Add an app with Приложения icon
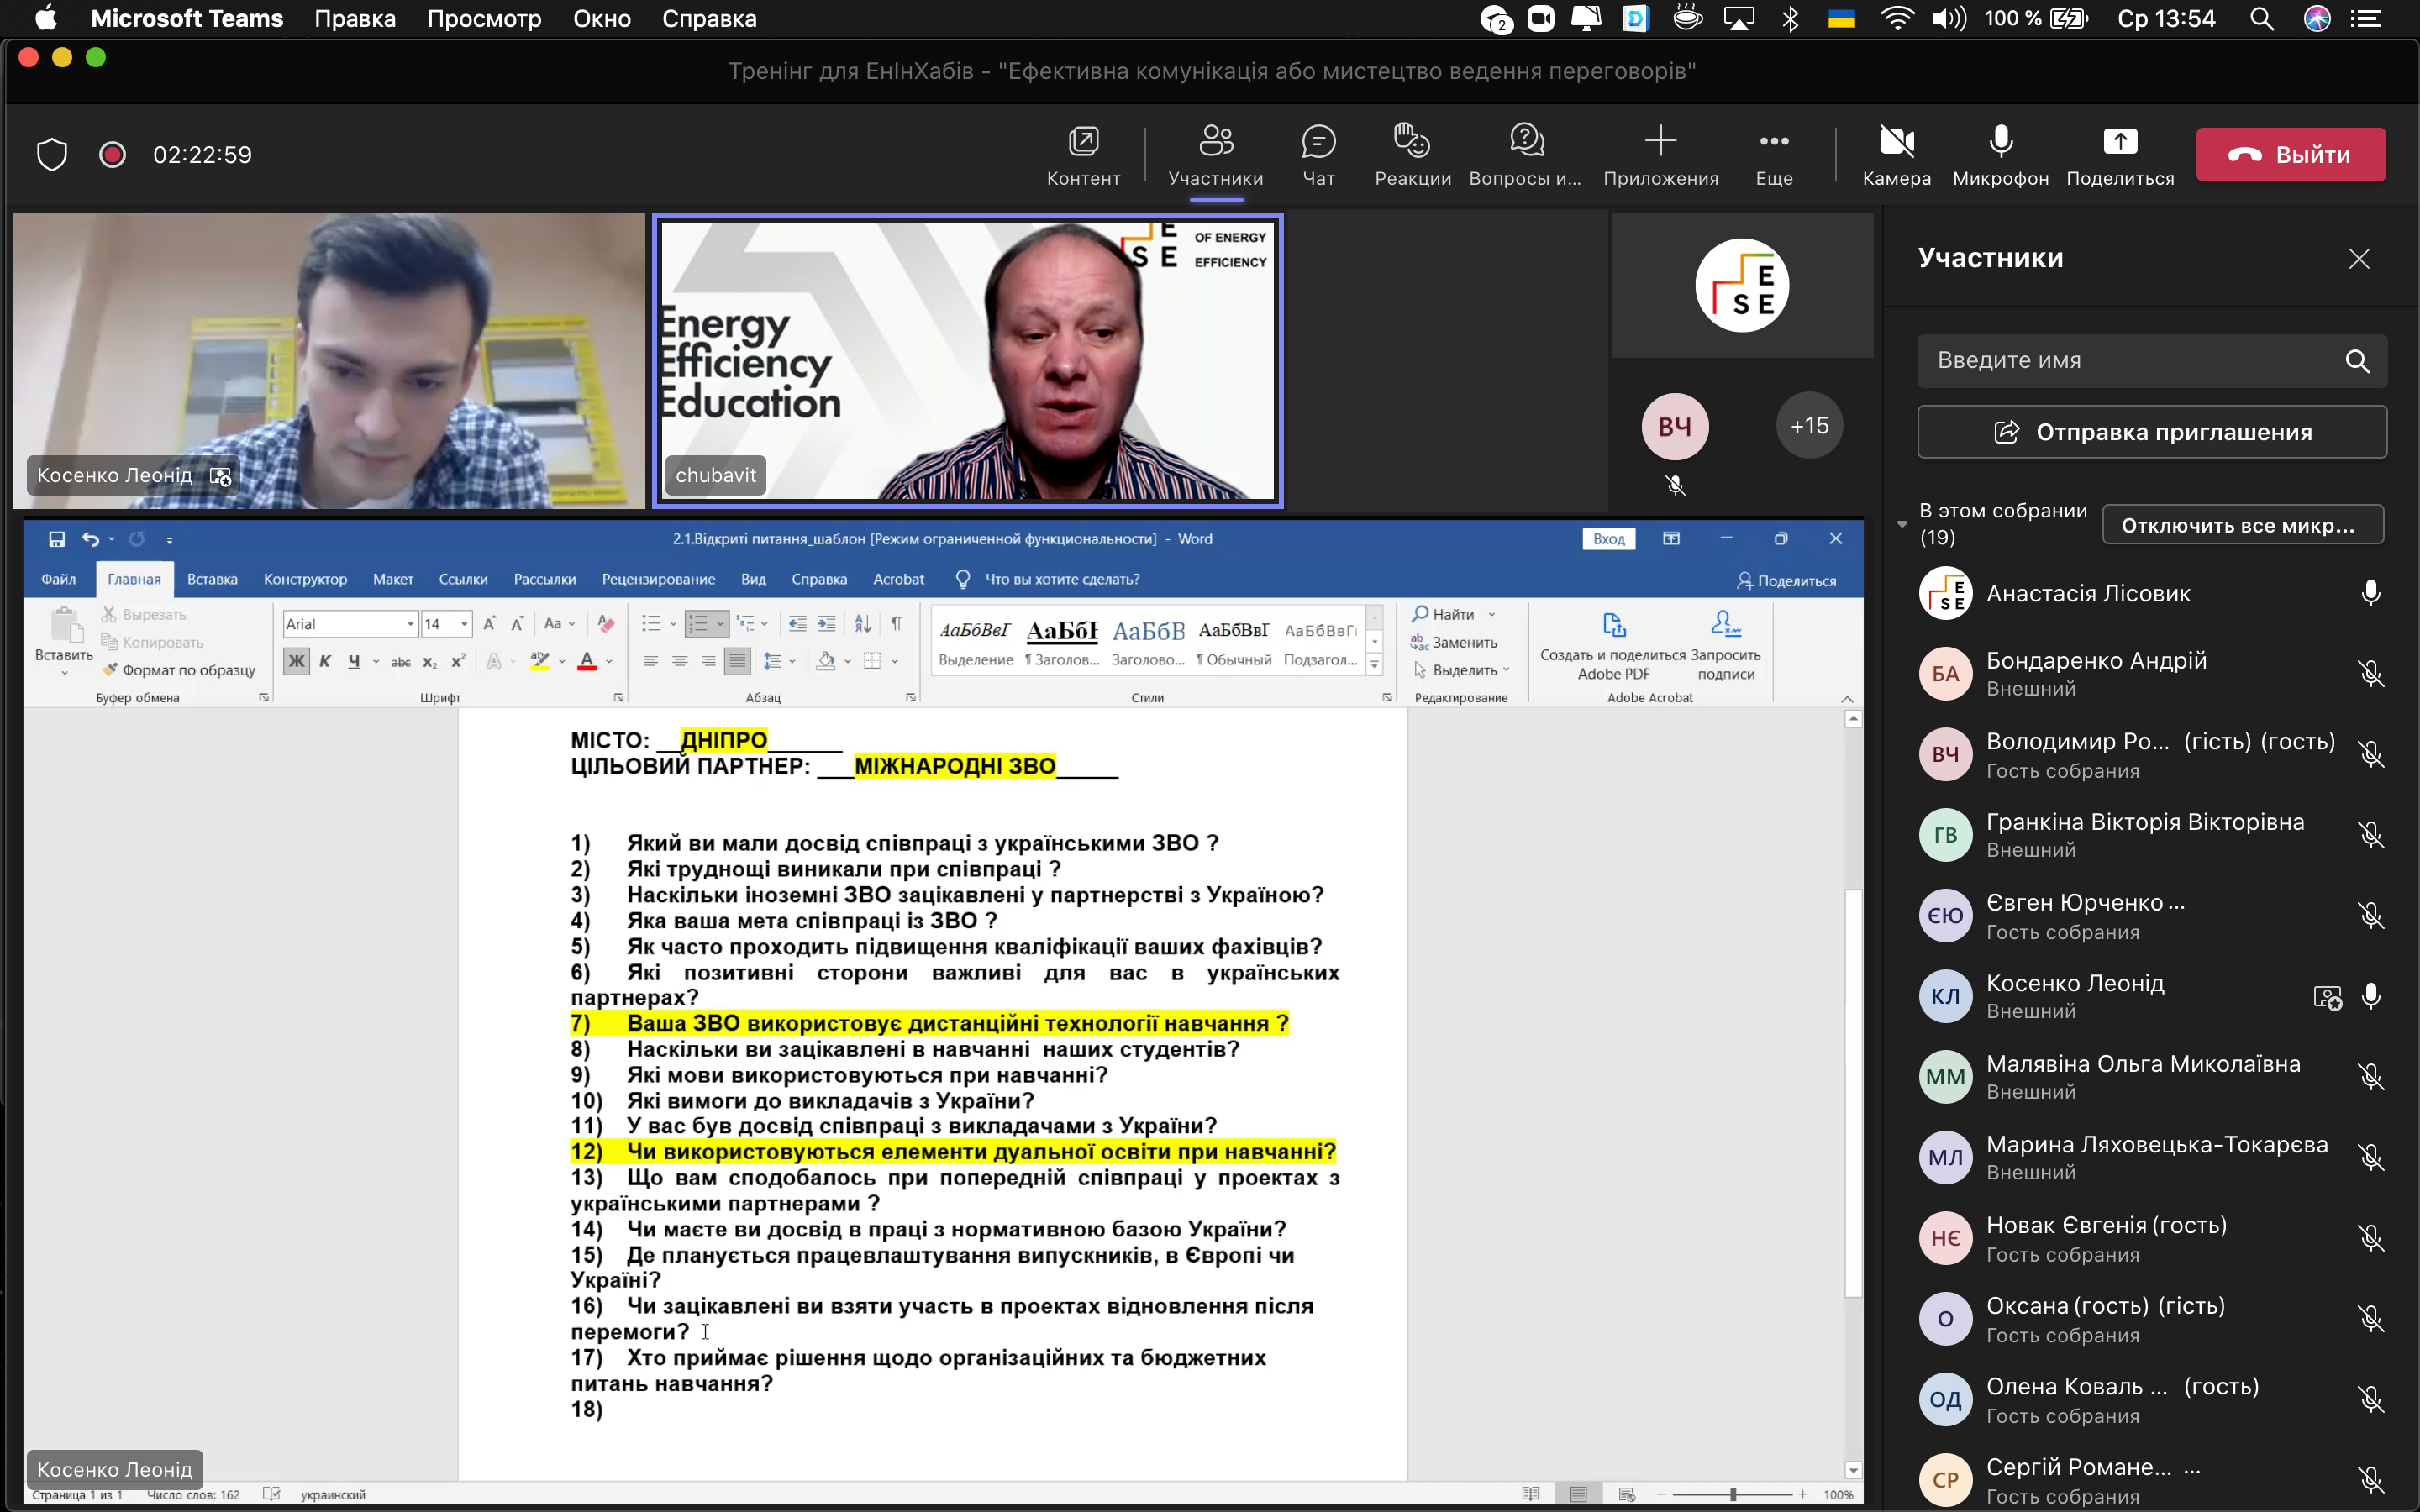This screenshot has width=2420, height=1512. tap(1660, 155)
